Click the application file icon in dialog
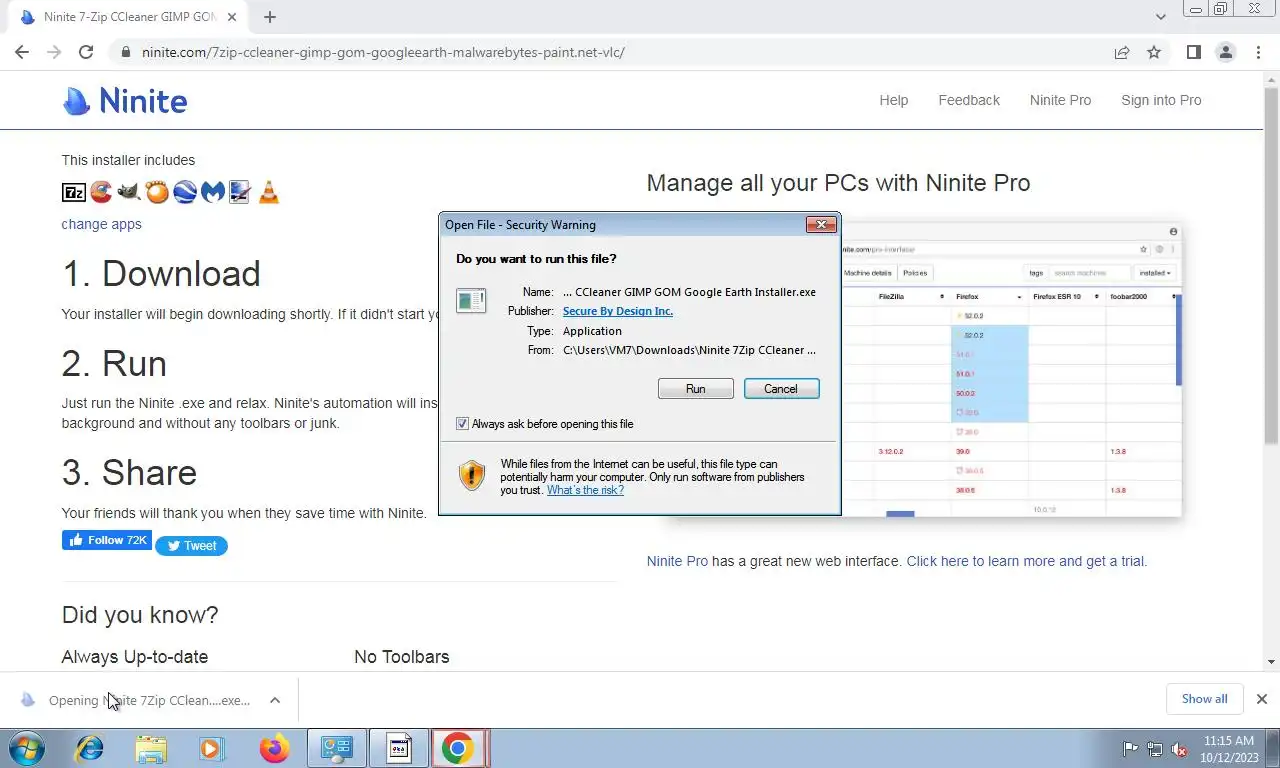This screenshot has width=1280, height=768. coord(471,300)
